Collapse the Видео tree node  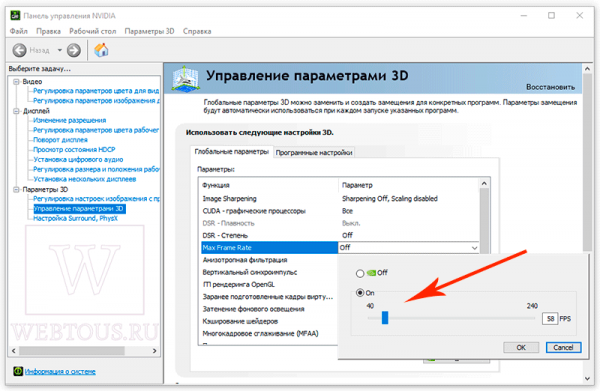[16, 81]
